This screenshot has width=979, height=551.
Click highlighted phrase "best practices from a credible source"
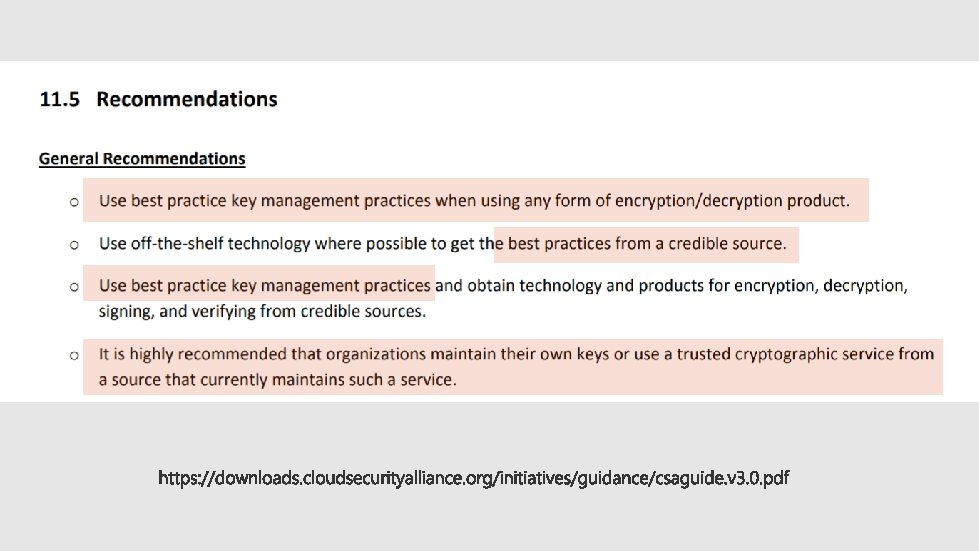point(647,243)
